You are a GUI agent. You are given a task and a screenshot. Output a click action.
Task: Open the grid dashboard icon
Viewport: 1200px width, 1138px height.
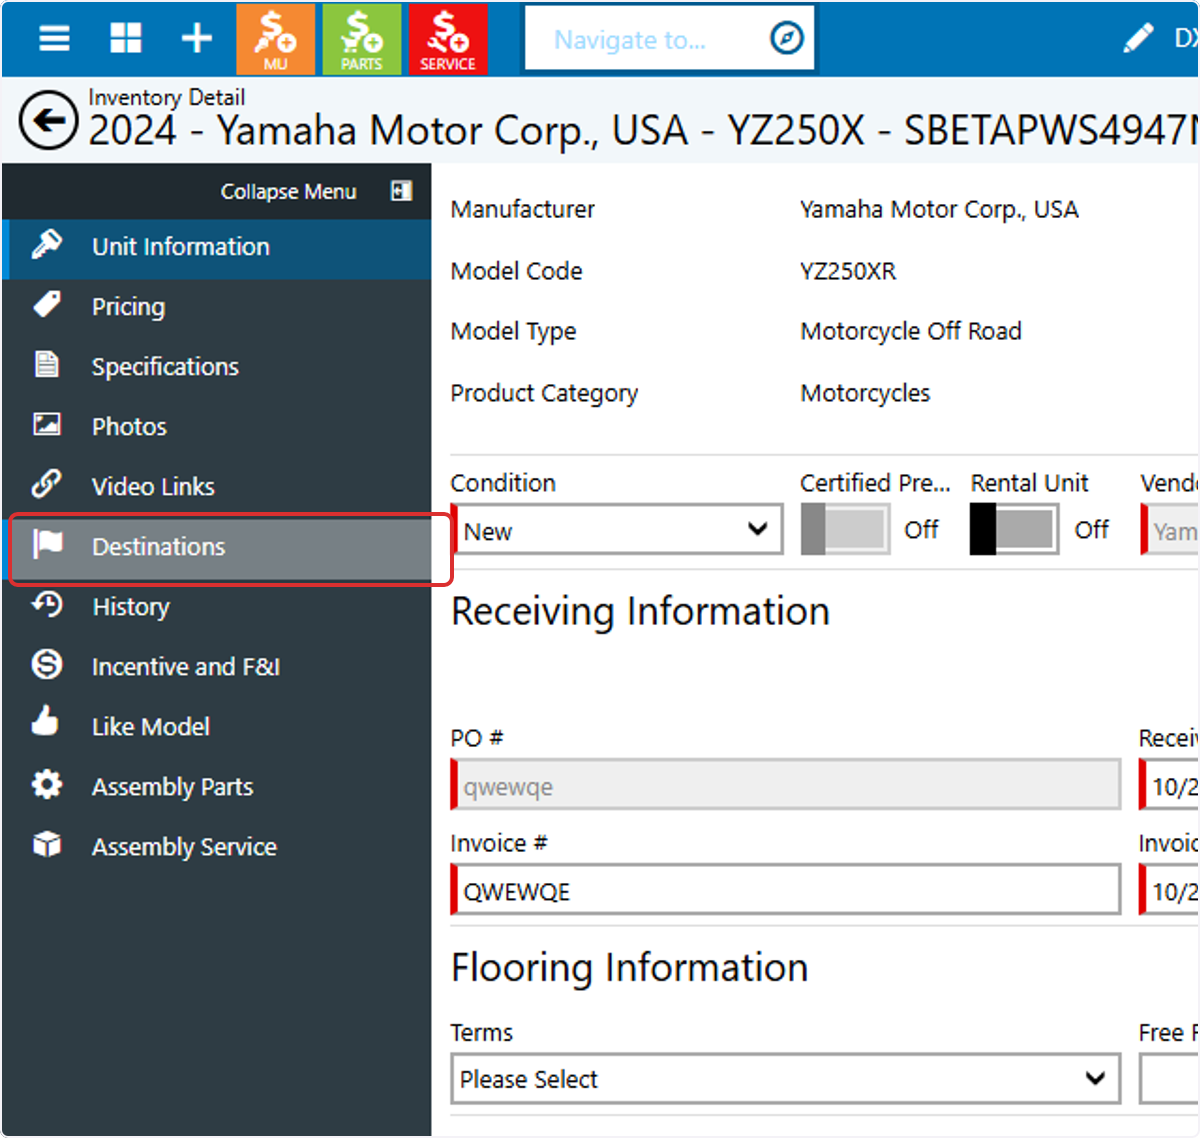click(126, 39)
